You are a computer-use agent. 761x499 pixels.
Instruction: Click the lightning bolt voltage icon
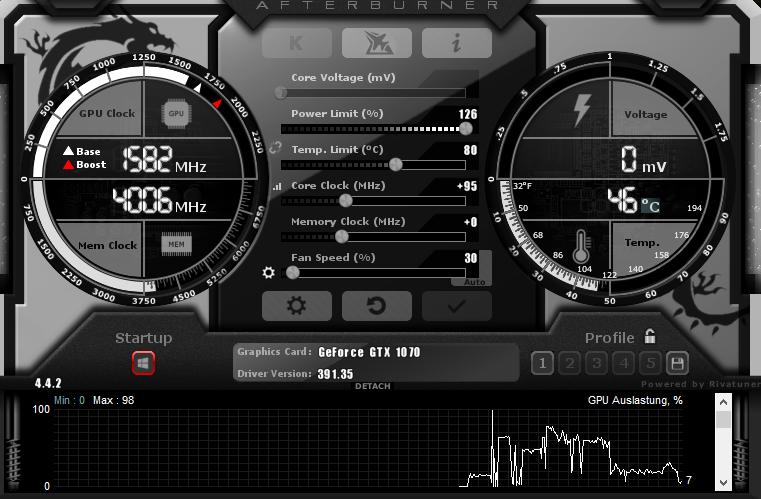pyautogui.click(x=582, y=110)
